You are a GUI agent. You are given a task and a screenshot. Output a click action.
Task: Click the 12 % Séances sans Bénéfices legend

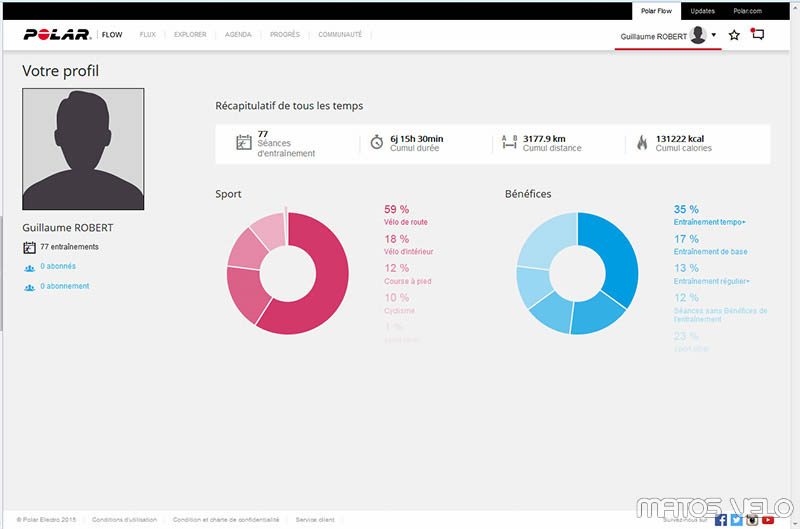[x=720, y=308]
